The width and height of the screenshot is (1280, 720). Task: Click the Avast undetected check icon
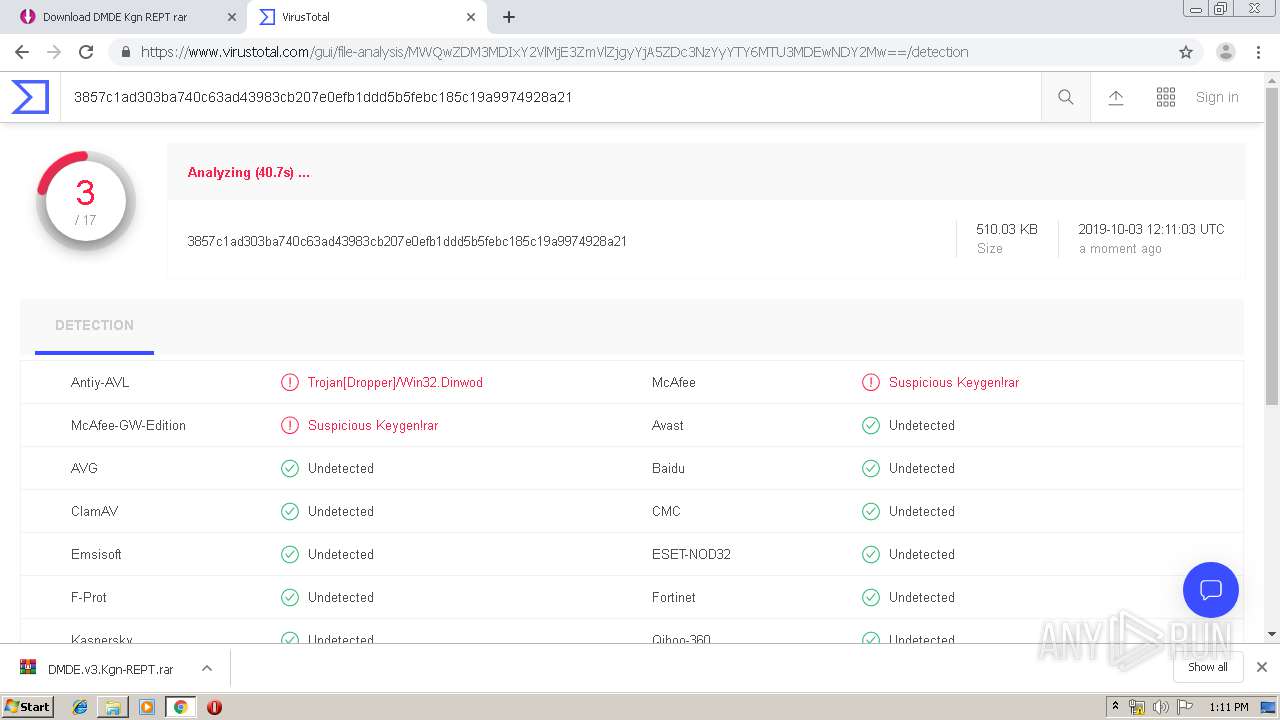tap(871, 425)
